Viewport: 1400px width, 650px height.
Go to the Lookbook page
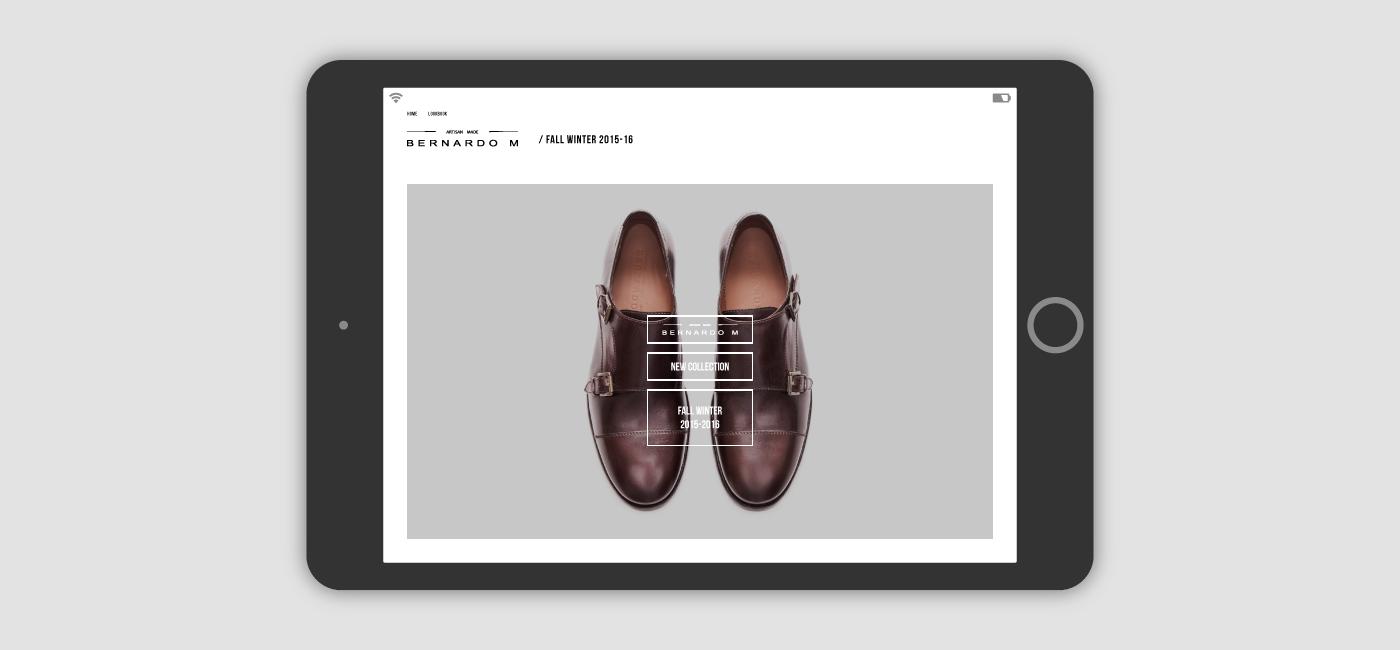pyautogui.click(x=437, y=114)
